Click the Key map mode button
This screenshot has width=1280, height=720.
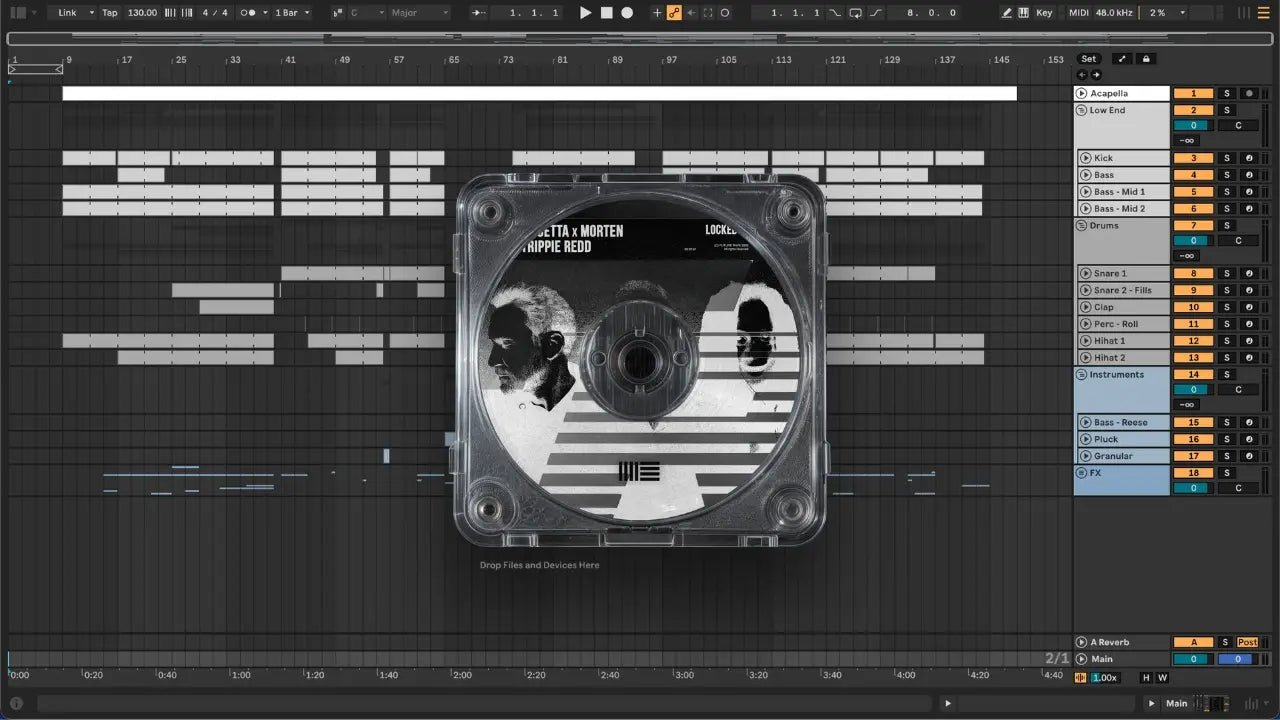coord(1045,13)
